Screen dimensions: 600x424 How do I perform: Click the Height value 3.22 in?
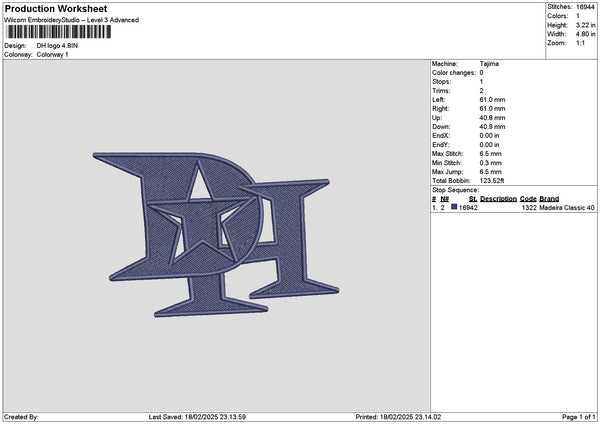coord(585,25)
